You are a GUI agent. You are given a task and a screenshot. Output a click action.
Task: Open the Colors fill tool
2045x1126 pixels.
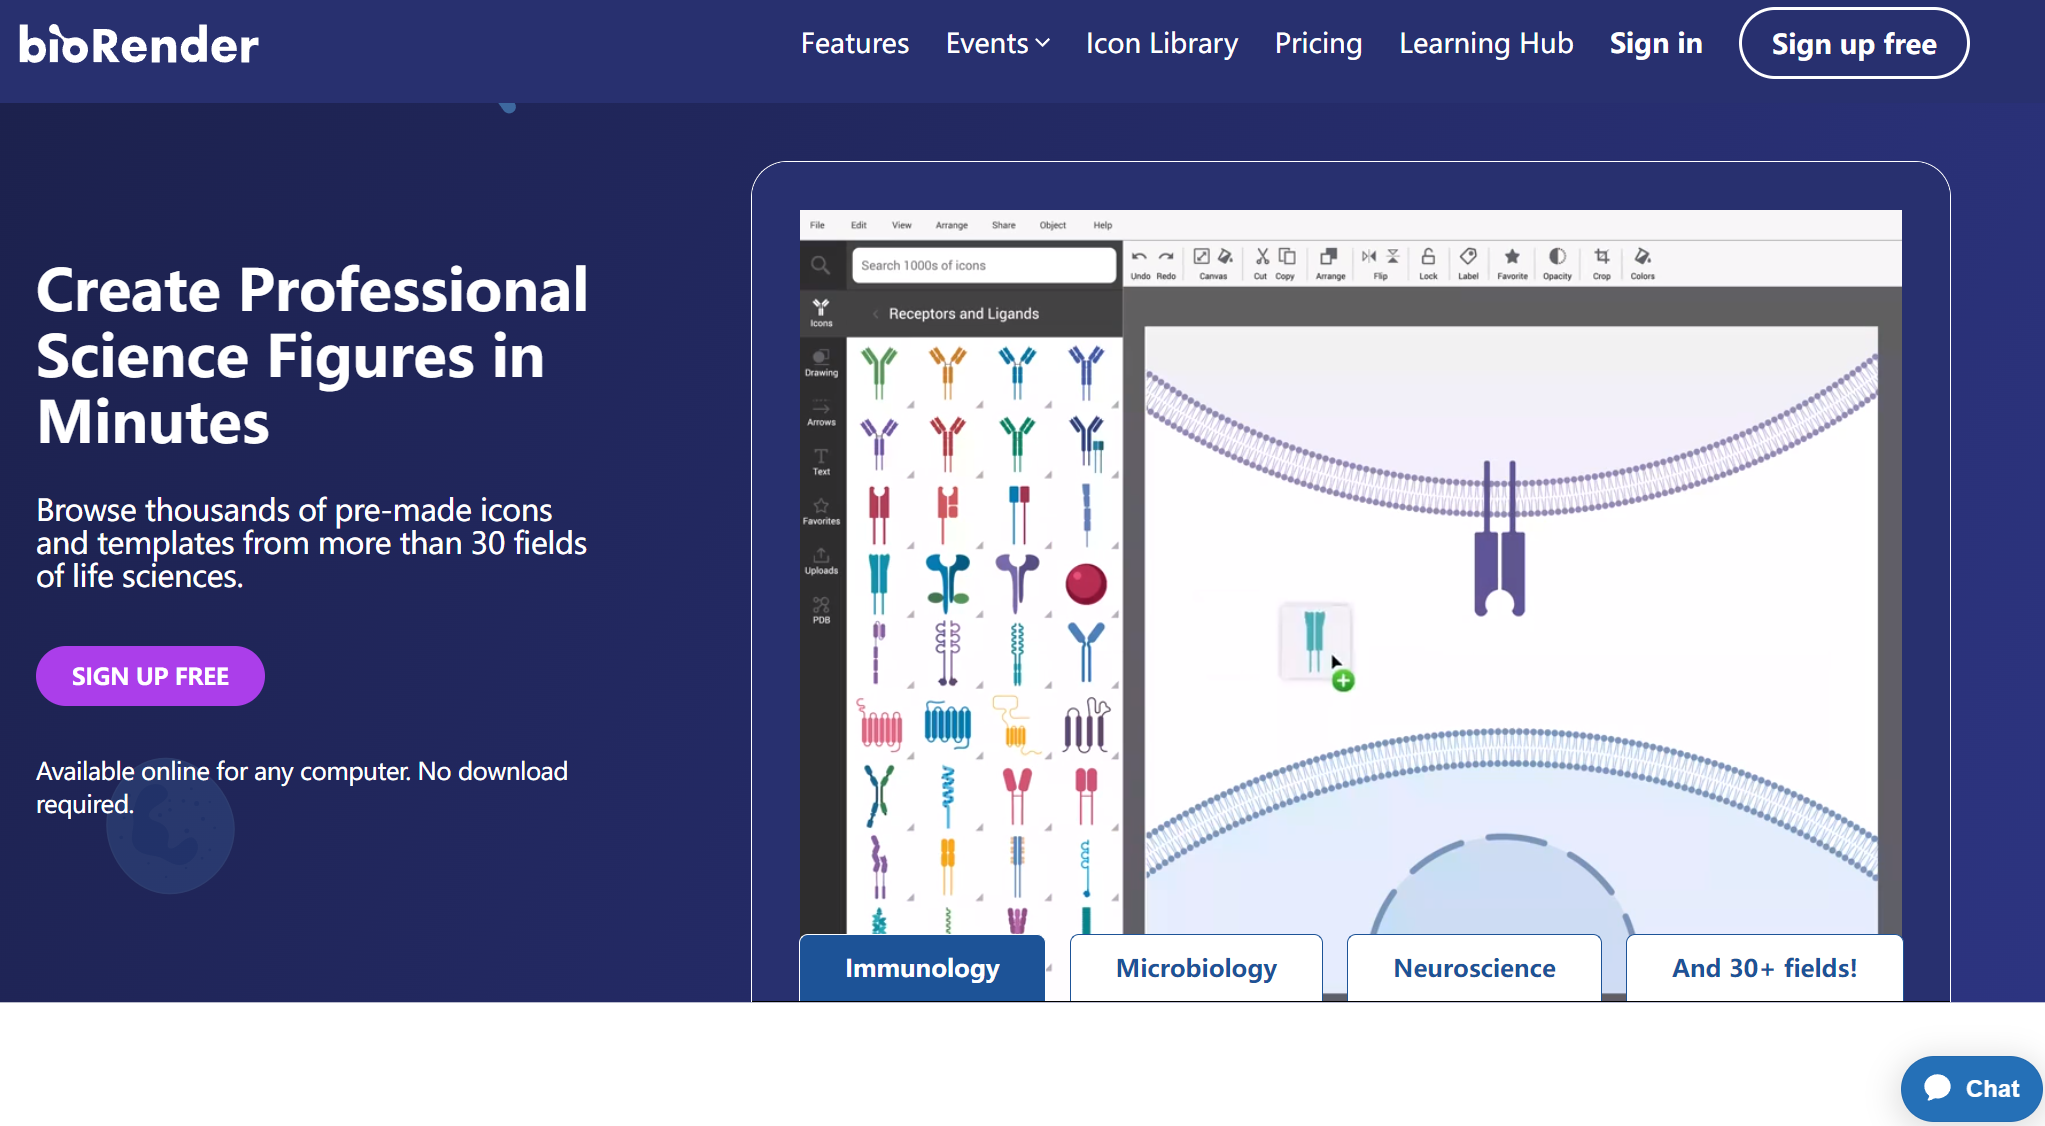pyautogui.click(x=1642, y=258)
